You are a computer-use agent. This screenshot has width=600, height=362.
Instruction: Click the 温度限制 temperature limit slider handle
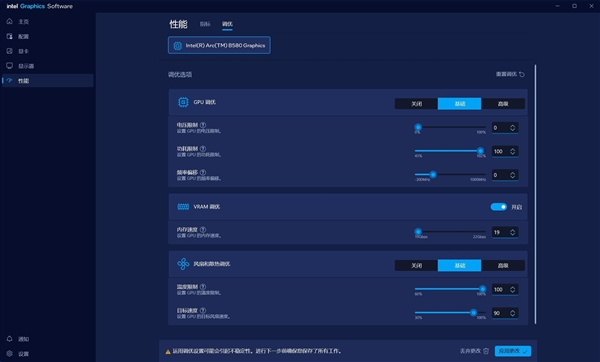(x=483, y=289)
